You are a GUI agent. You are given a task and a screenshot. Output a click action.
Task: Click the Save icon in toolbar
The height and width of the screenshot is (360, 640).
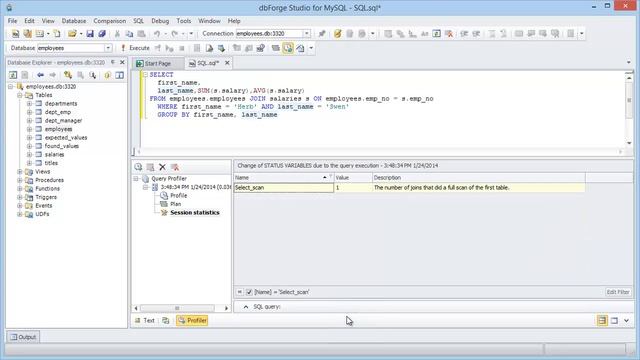click(90, 34)
